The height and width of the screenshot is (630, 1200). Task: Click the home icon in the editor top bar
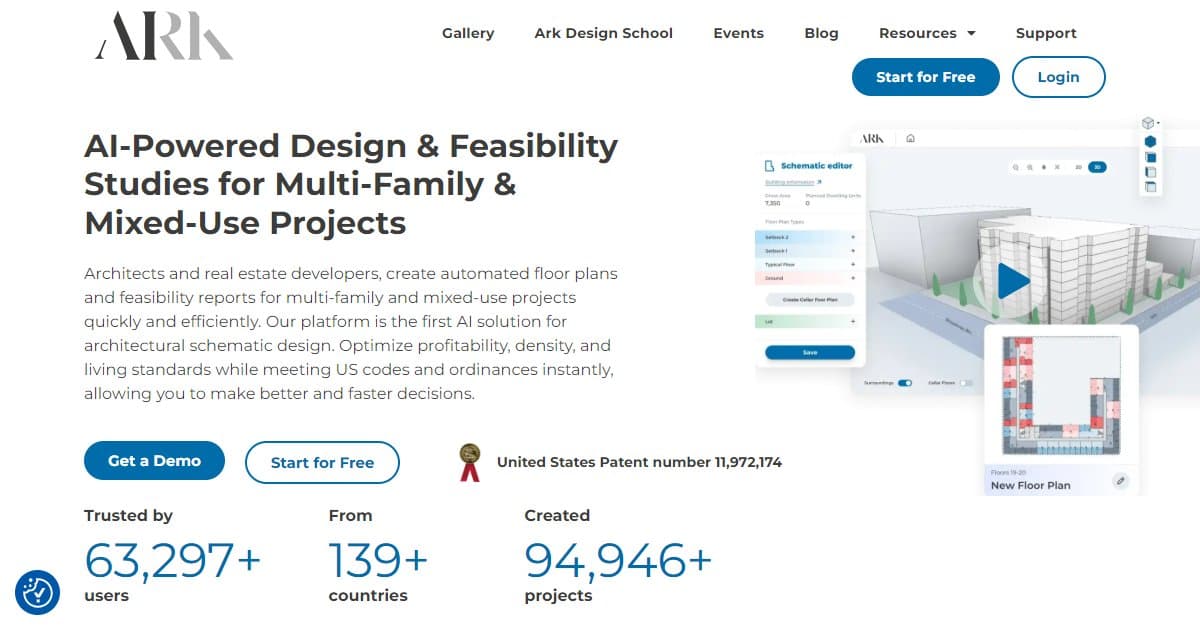pyautogui.click(x=911, y=139)
